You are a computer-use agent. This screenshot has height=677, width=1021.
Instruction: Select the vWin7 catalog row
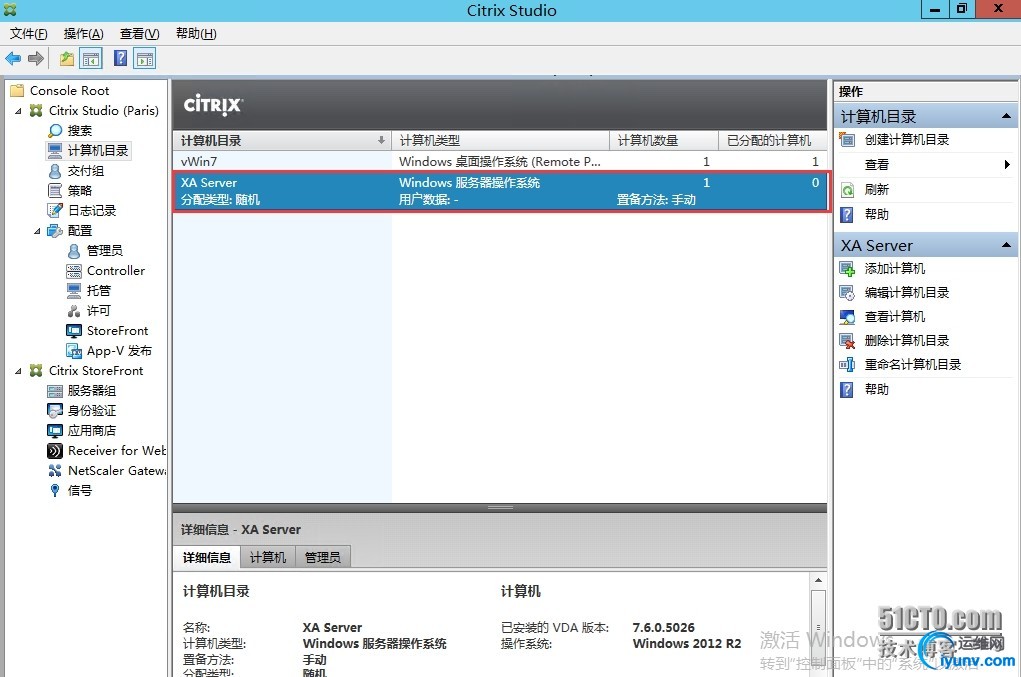(500, 161)
